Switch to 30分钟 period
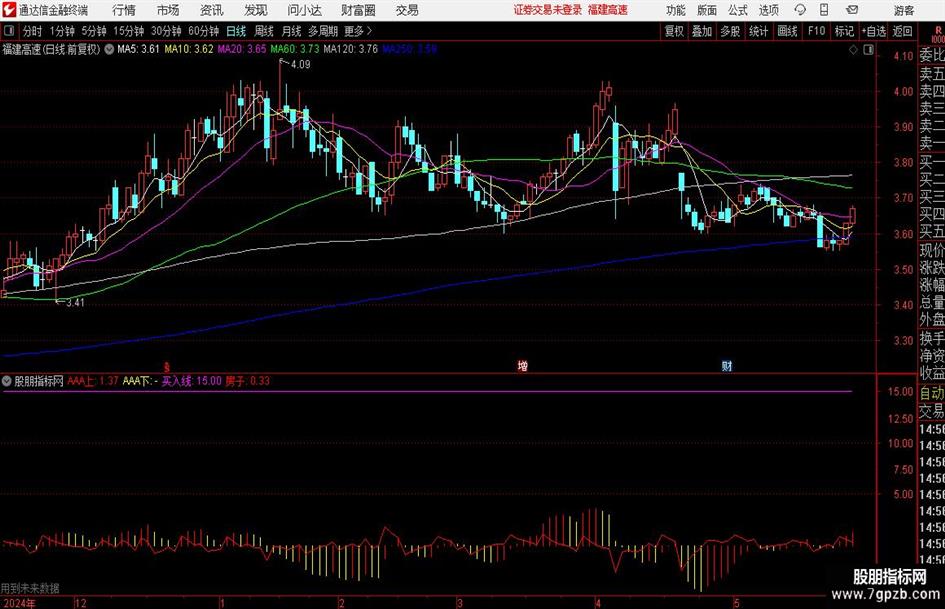 coord(166,31)
